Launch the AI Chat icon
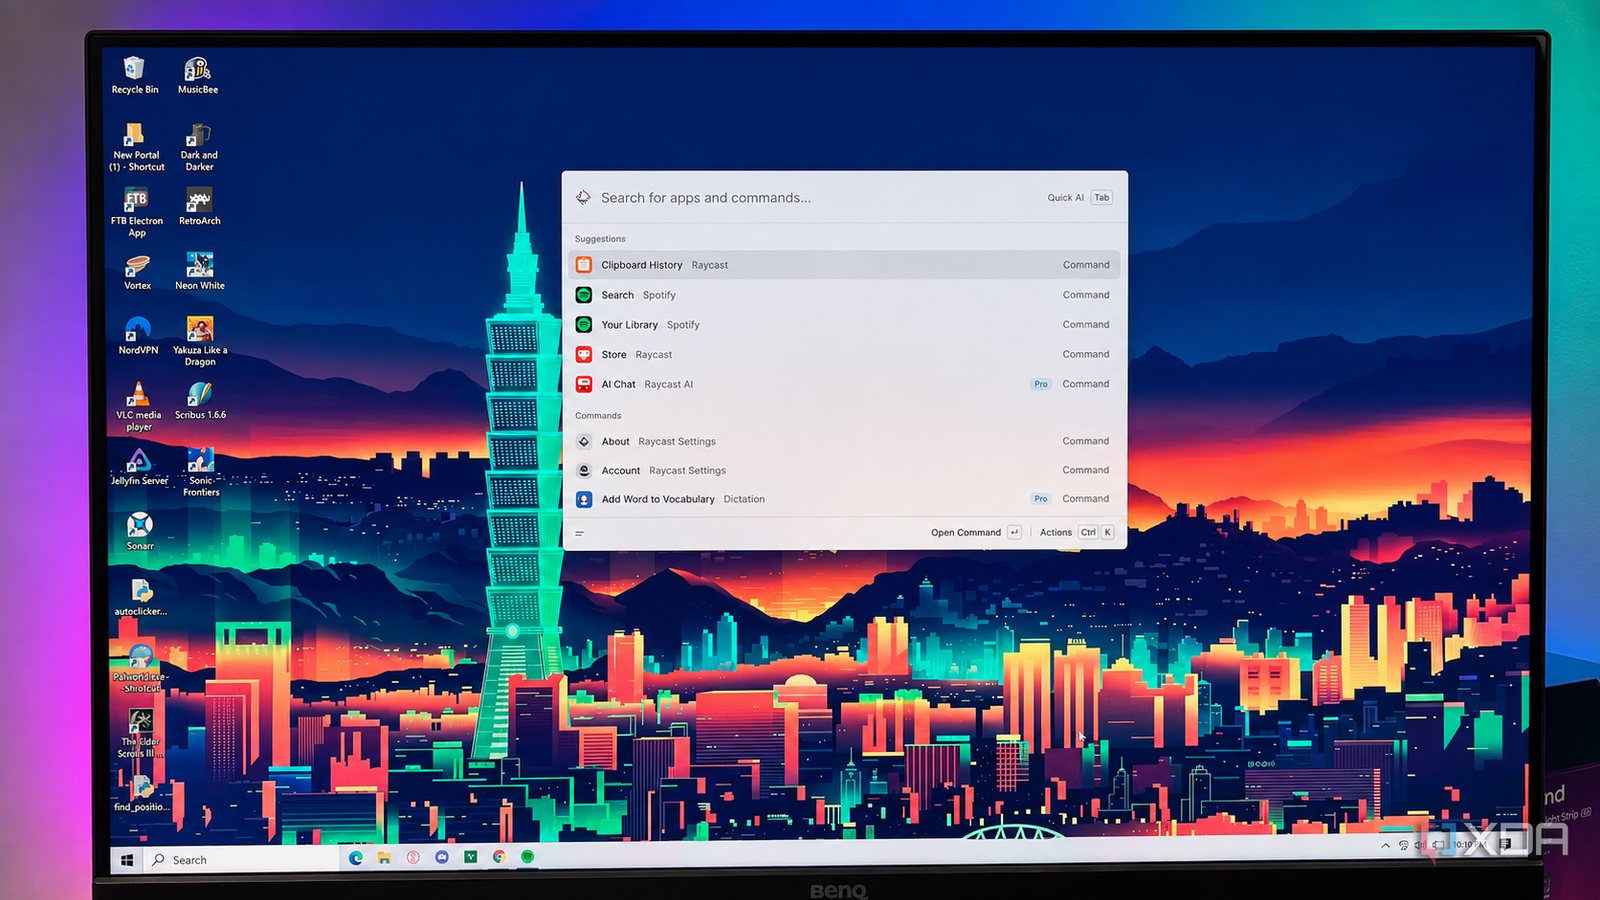The image size is (1600, 900). 584,384
